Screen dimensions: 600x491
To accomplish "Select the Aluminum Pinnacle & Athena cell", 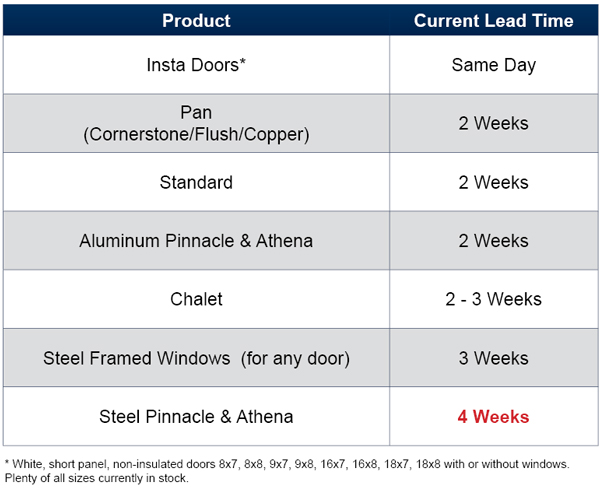I will (x=196, y=241).
